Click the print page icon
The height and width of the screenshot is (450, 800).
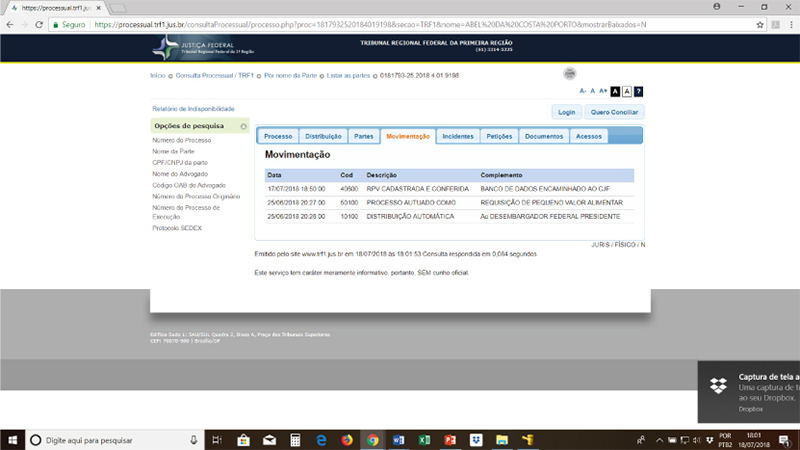click(570, 73)
